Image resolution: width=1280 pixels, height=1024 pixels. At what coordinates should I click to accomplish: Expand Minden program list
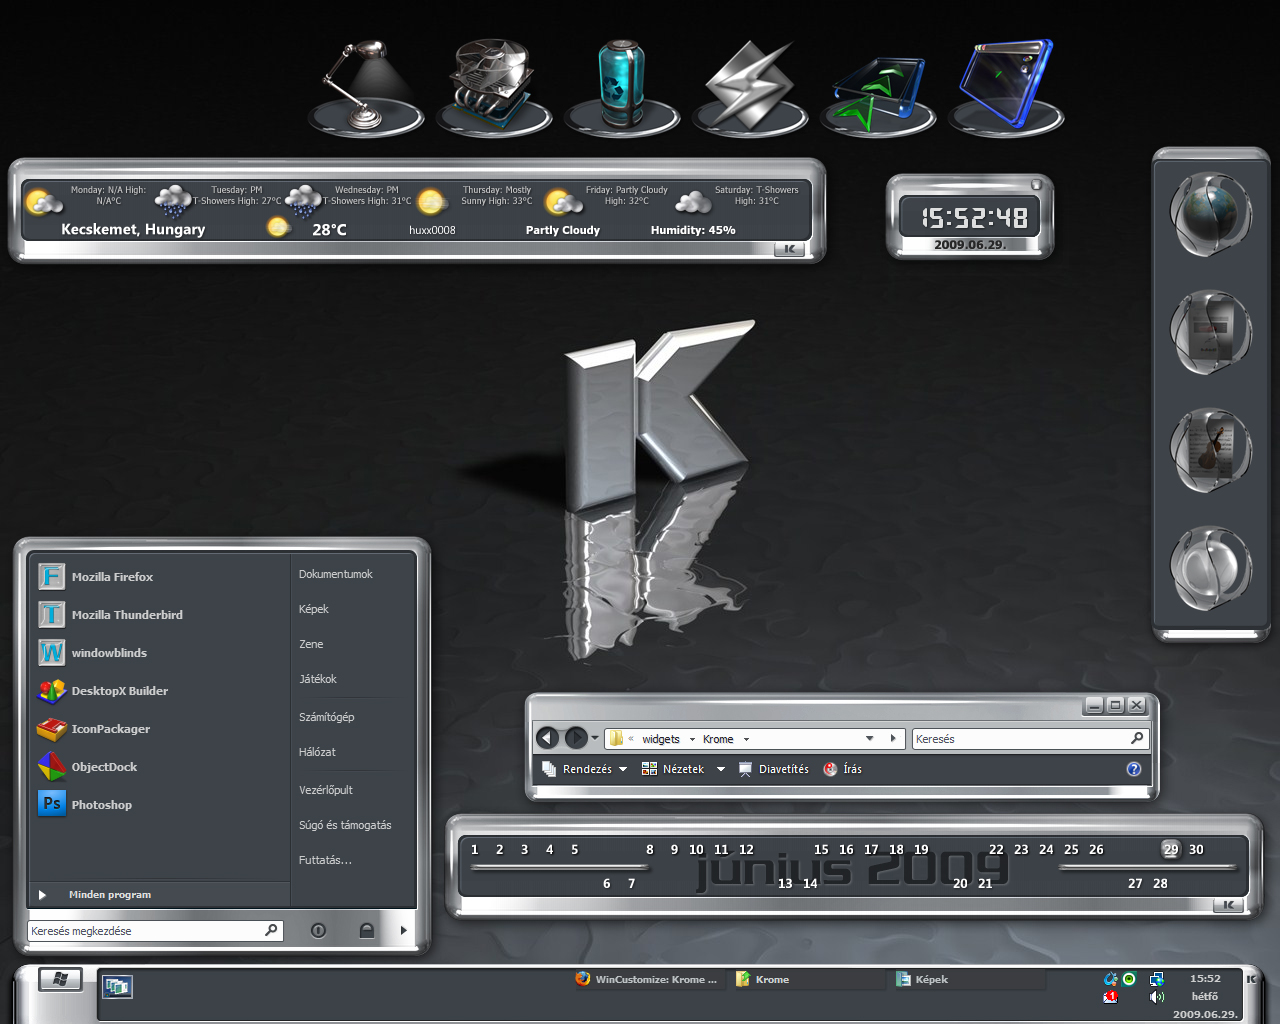point(160,895)
